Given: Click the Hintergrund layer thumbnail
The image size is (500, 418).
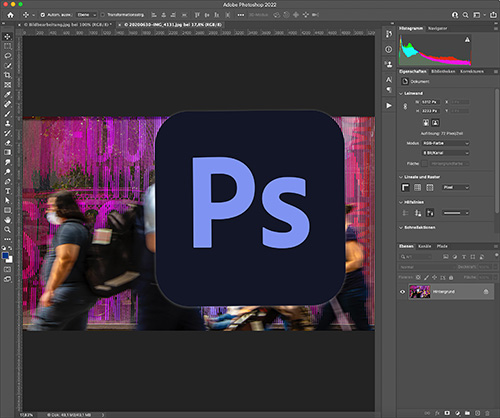Looking at the screenshot, I should pos(420,292).
